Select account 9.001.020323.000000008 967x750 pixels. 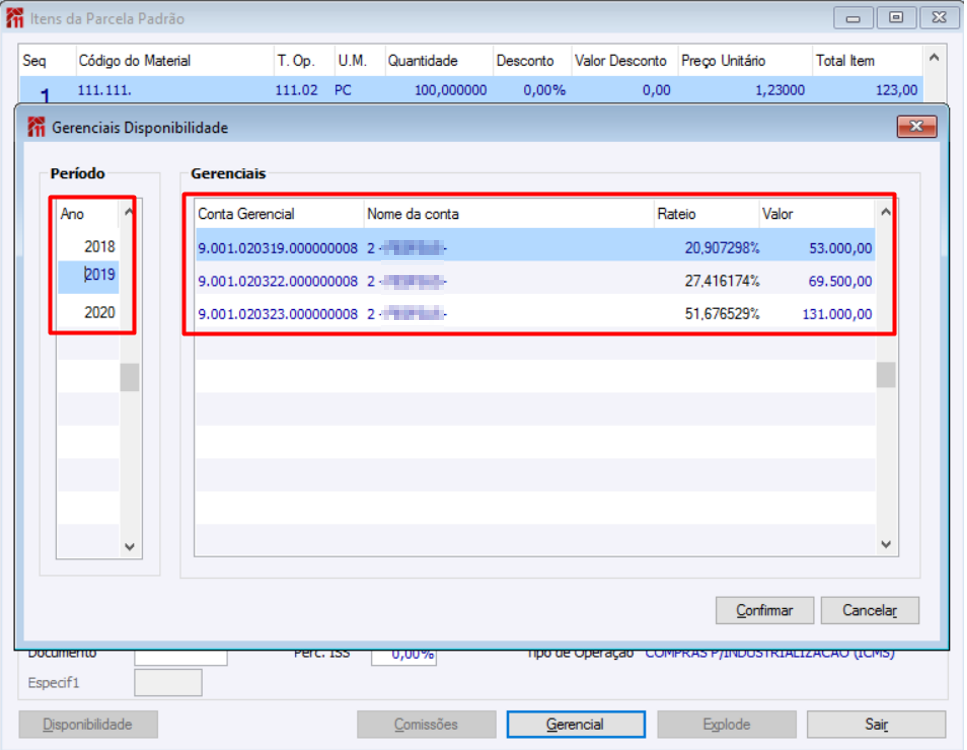[x=278, y=314]
